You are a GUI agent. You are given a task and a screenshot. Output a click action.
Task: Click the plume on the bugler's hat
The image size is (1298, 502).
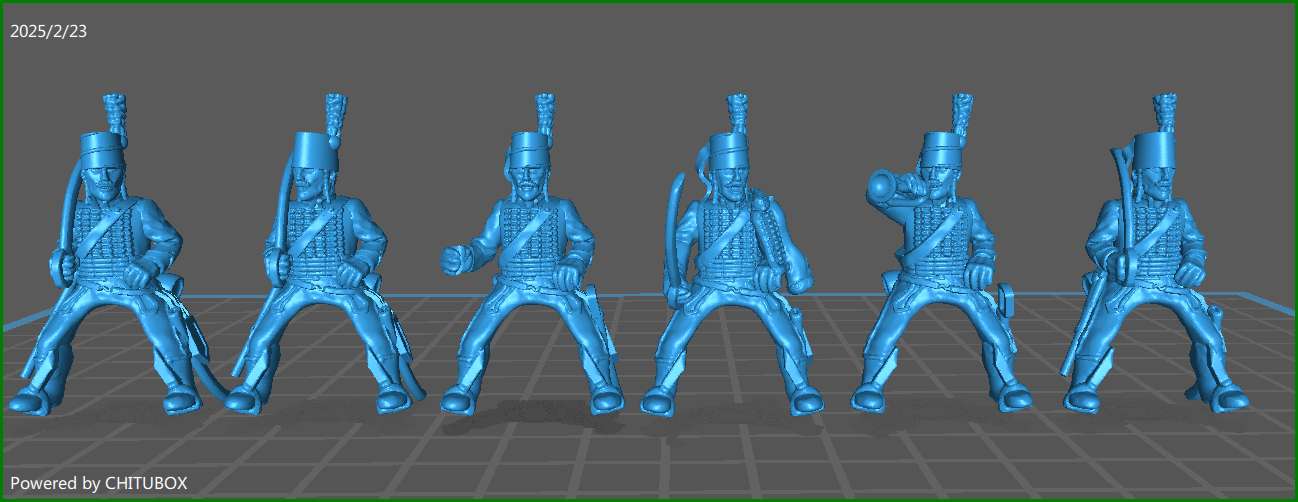[962, 112]
